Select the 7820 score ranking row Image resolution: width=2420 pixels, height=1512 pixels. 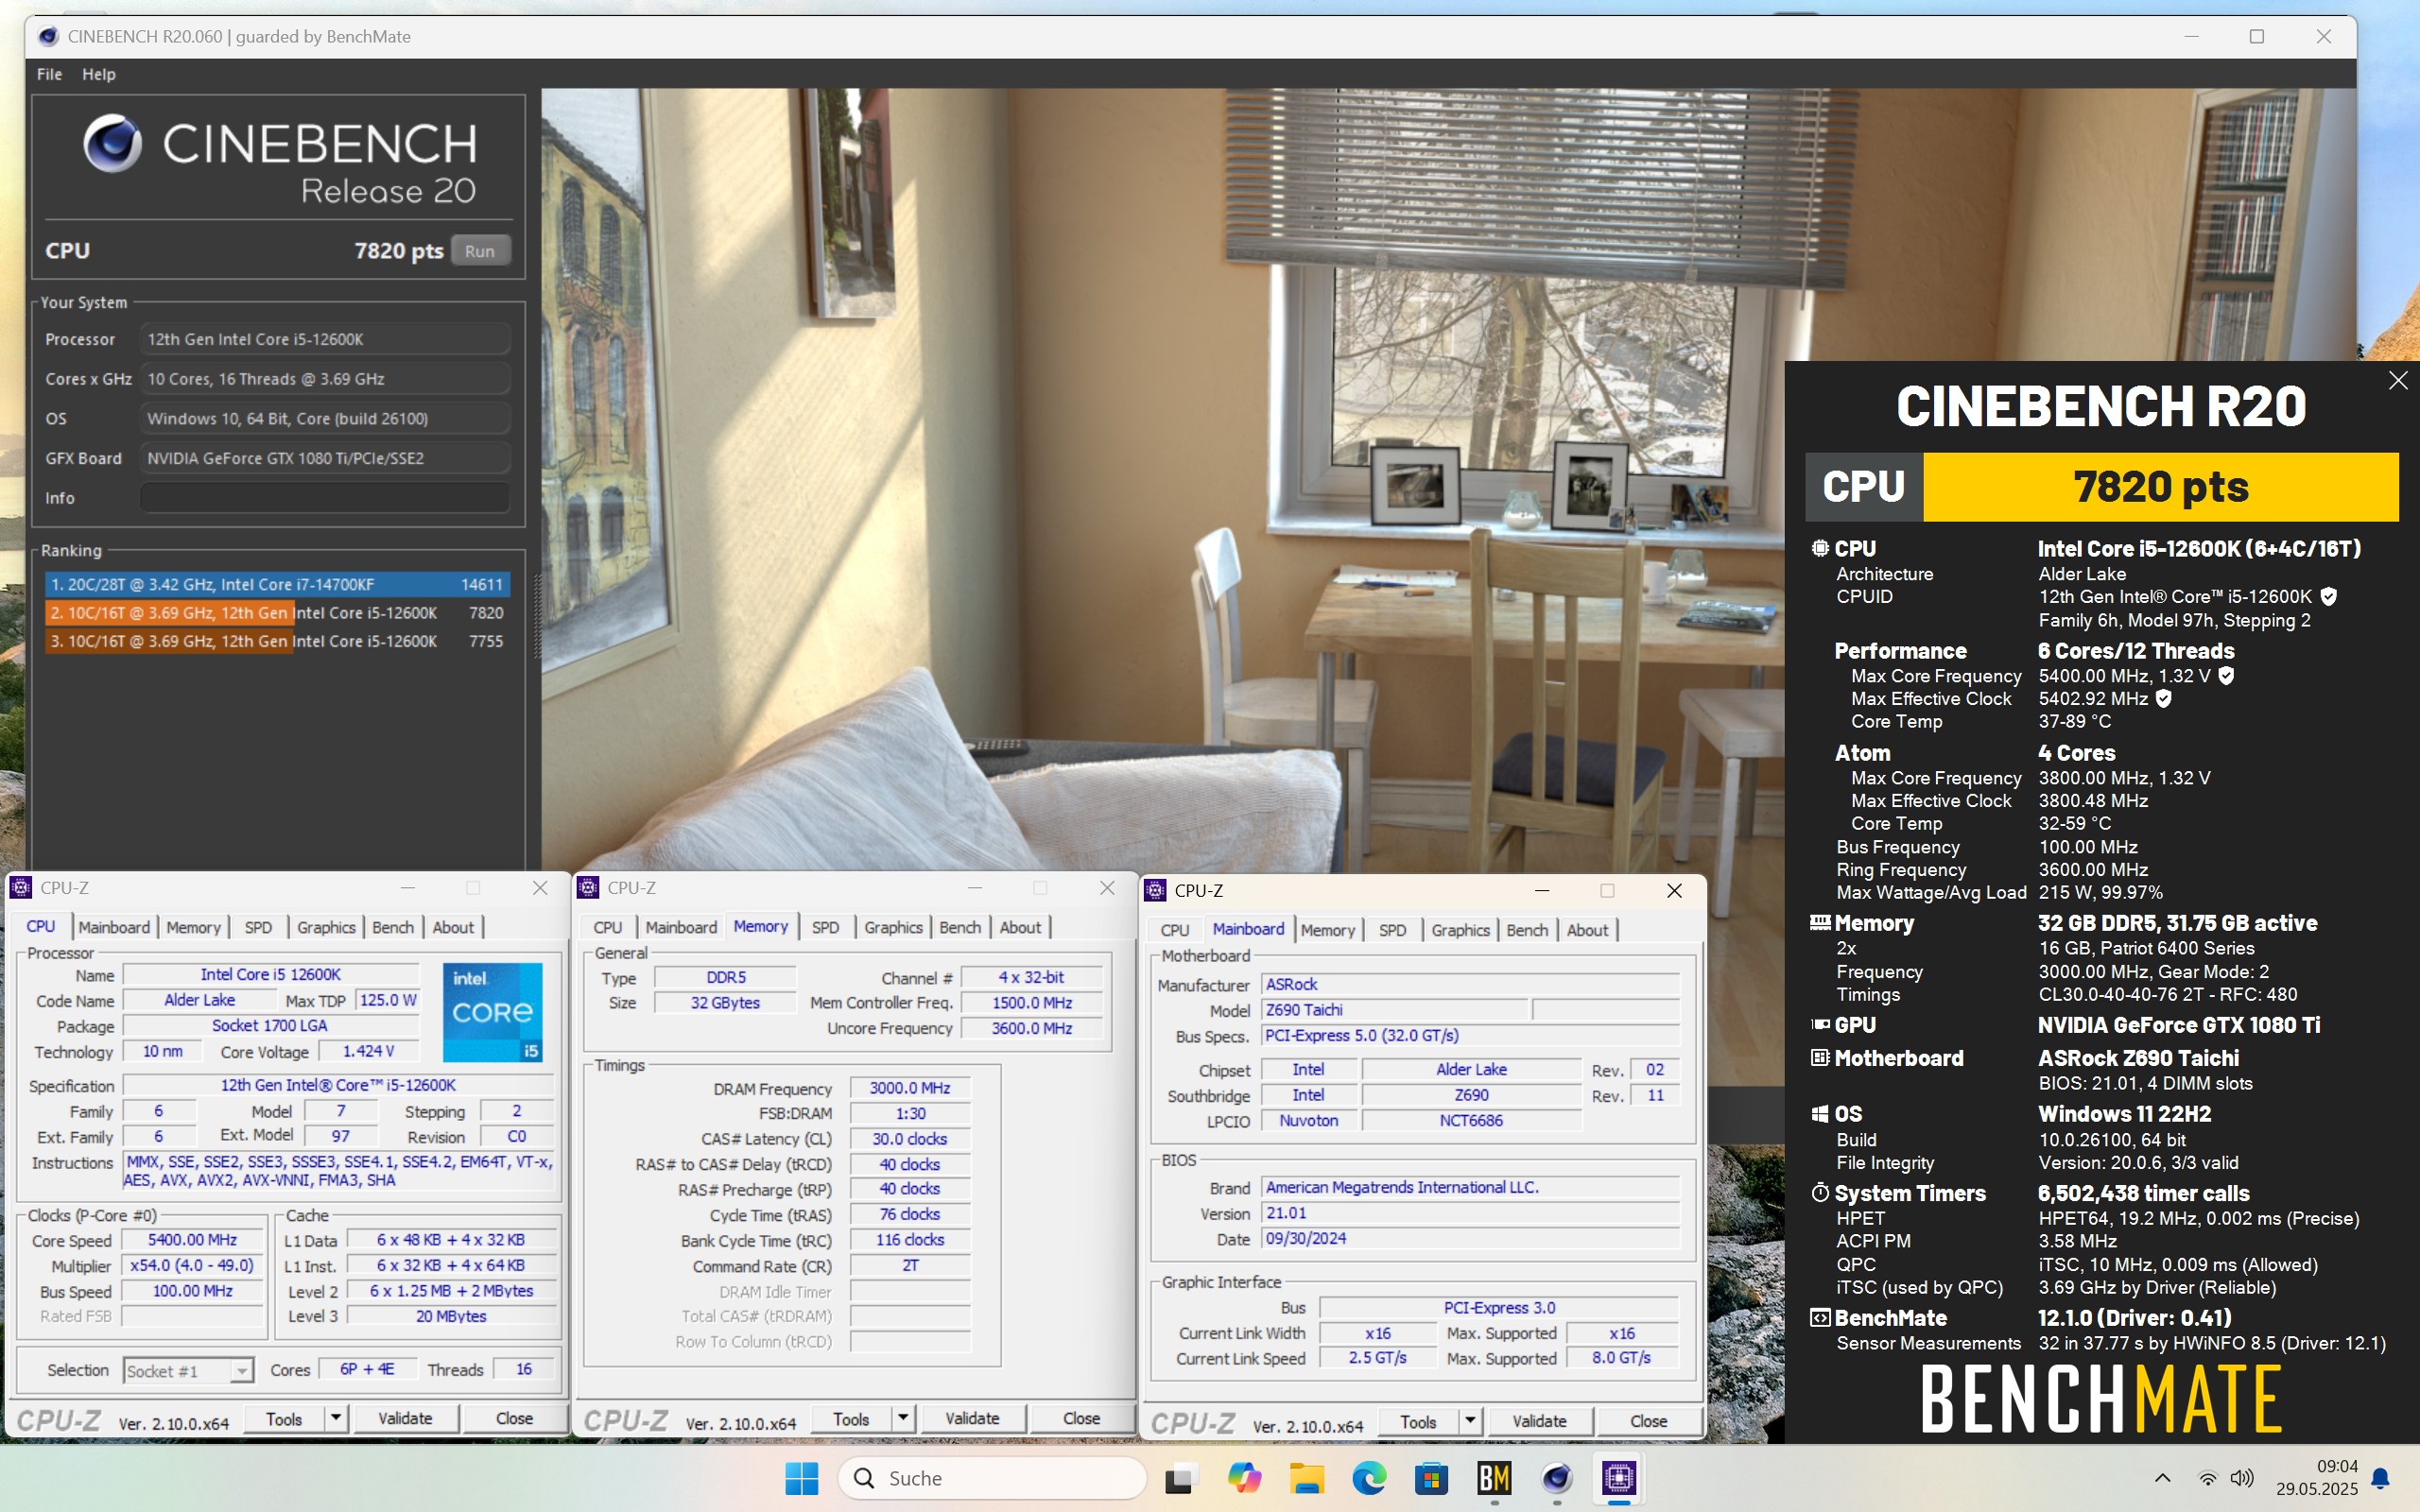click(x=277, y=613)
